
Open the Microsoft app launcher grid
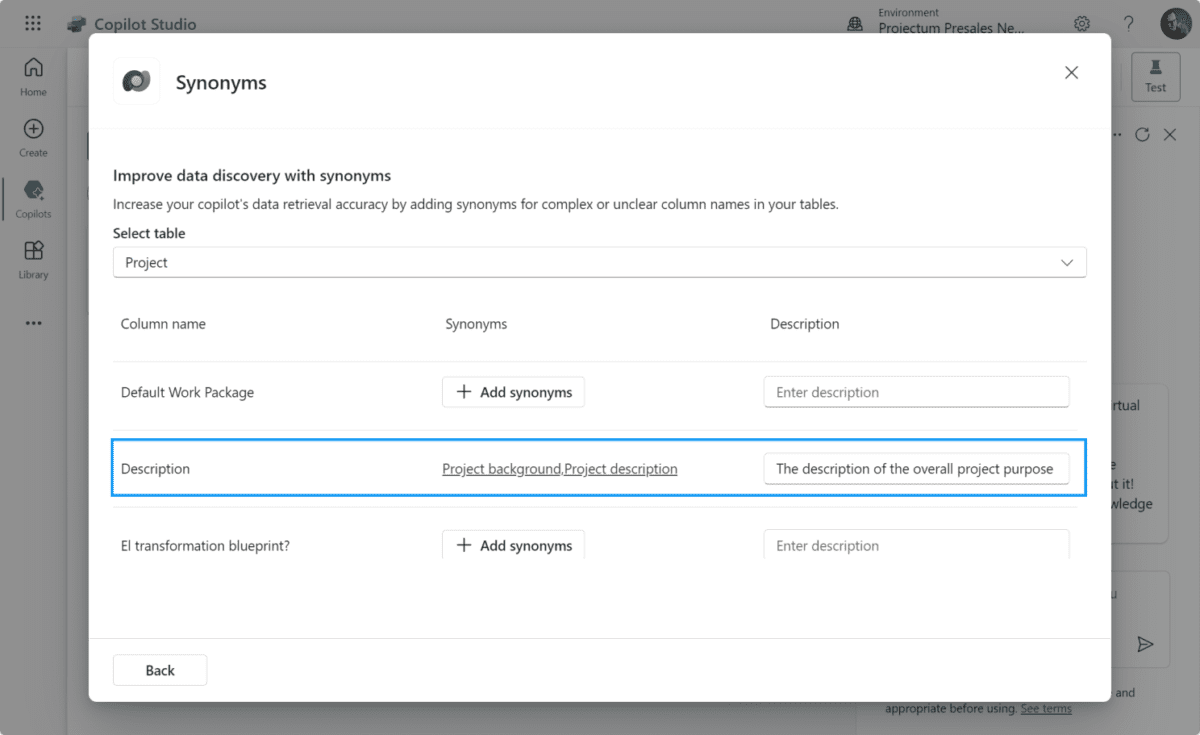click(x=33, y=22)
